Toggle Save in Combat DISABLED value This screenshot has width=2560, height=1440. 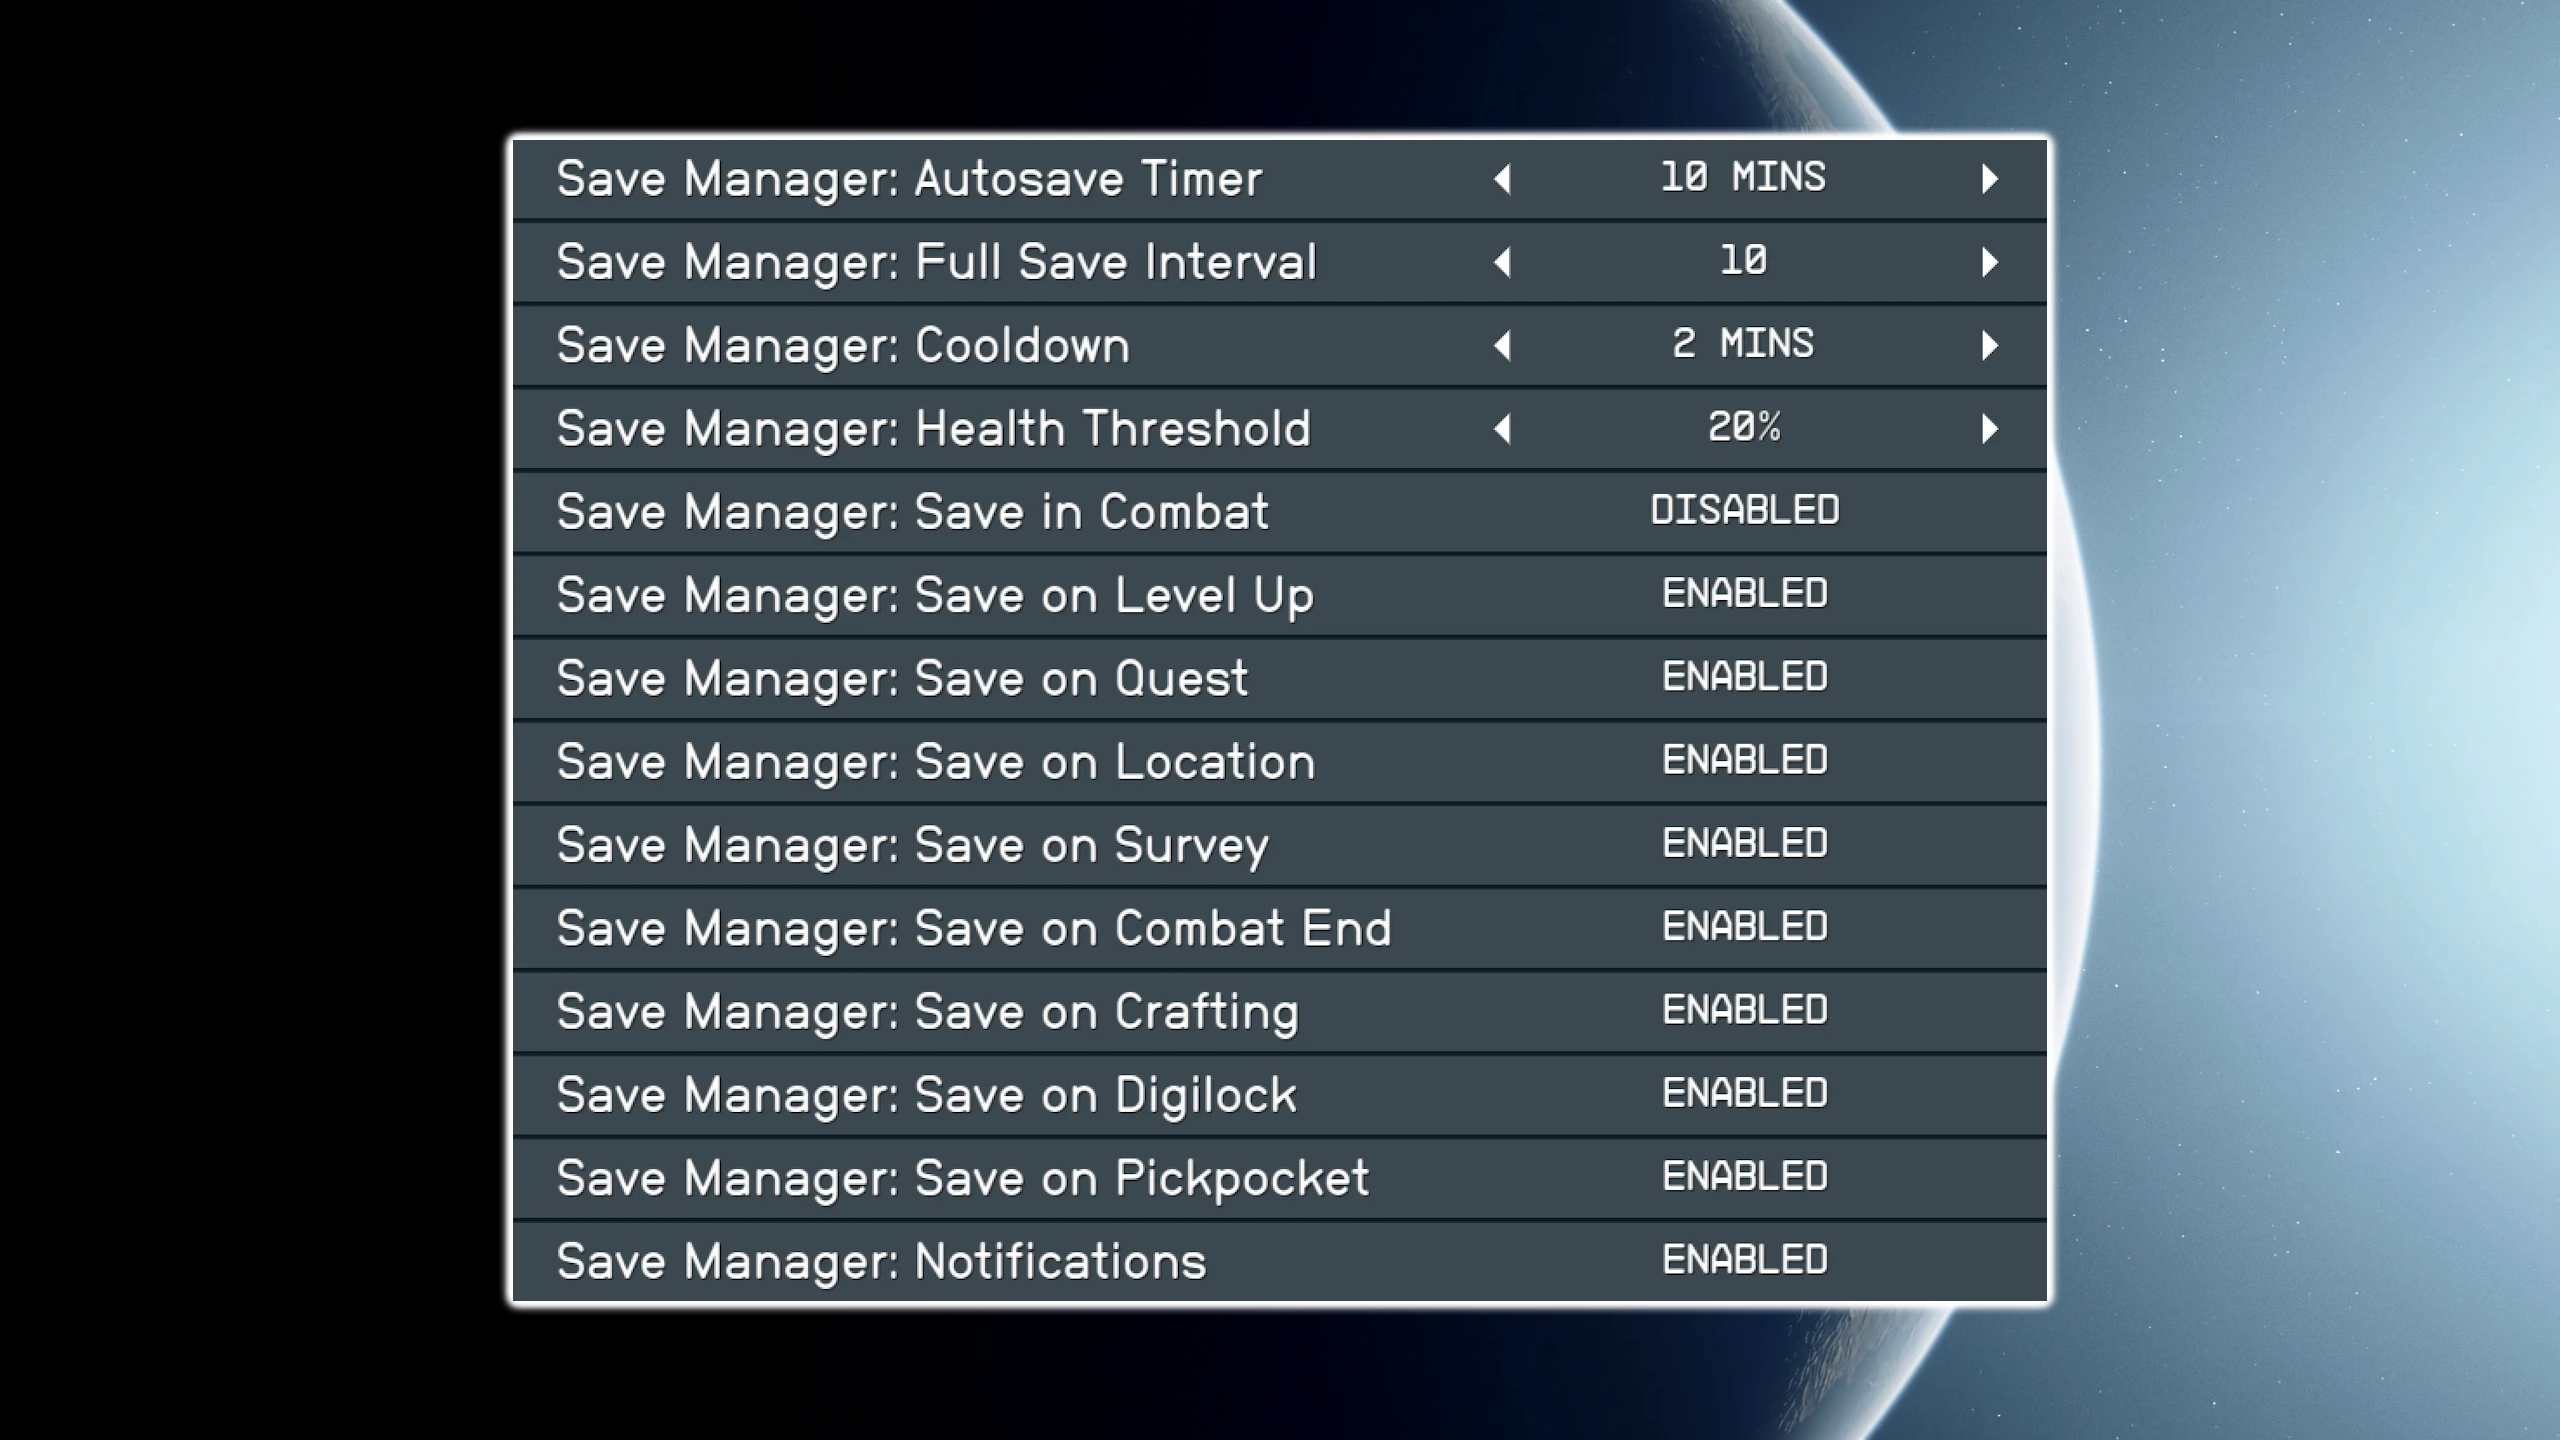point(1744,511)
